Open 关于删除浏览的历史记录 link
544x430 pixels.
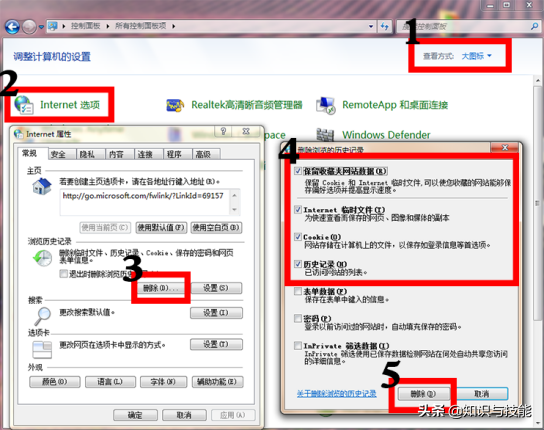[x=337, y=394]
